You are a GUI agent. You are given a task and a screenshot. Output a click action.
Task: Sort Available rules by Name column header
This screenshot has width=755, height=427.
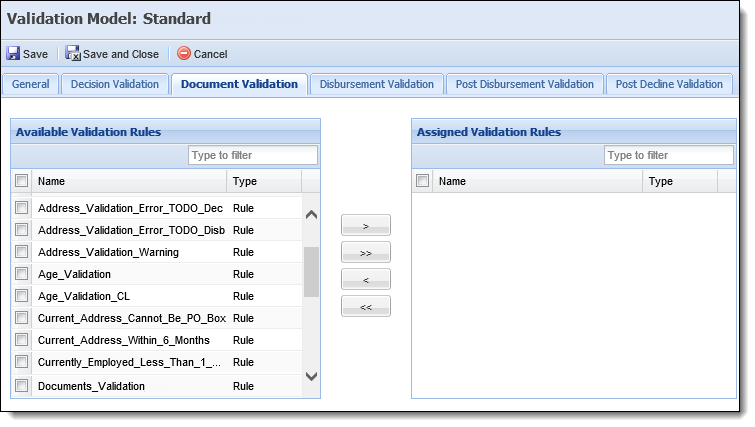pyautogui.click(x=129, y=181)
